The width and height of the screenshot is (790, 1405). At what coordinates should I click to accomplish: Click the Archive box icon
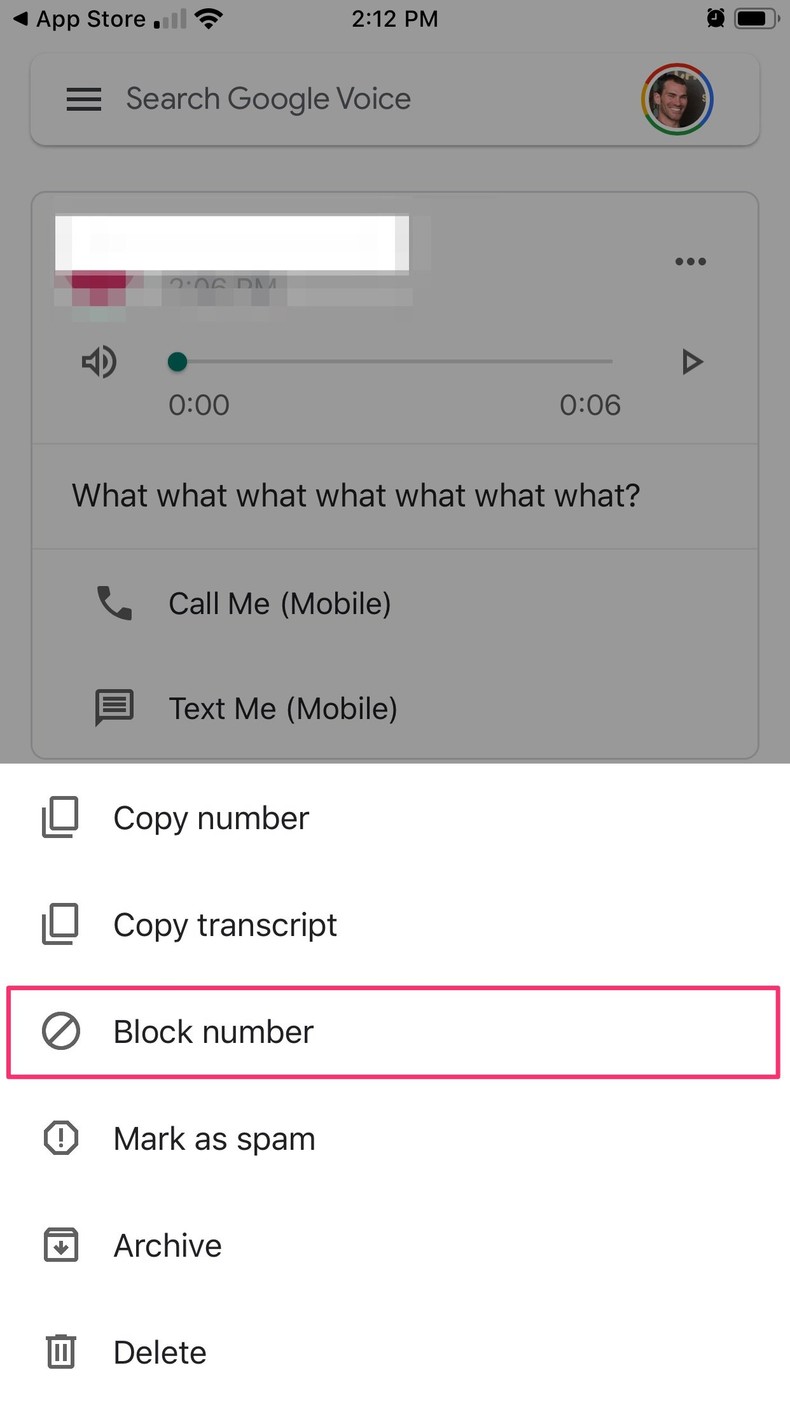click(60, 1244)
